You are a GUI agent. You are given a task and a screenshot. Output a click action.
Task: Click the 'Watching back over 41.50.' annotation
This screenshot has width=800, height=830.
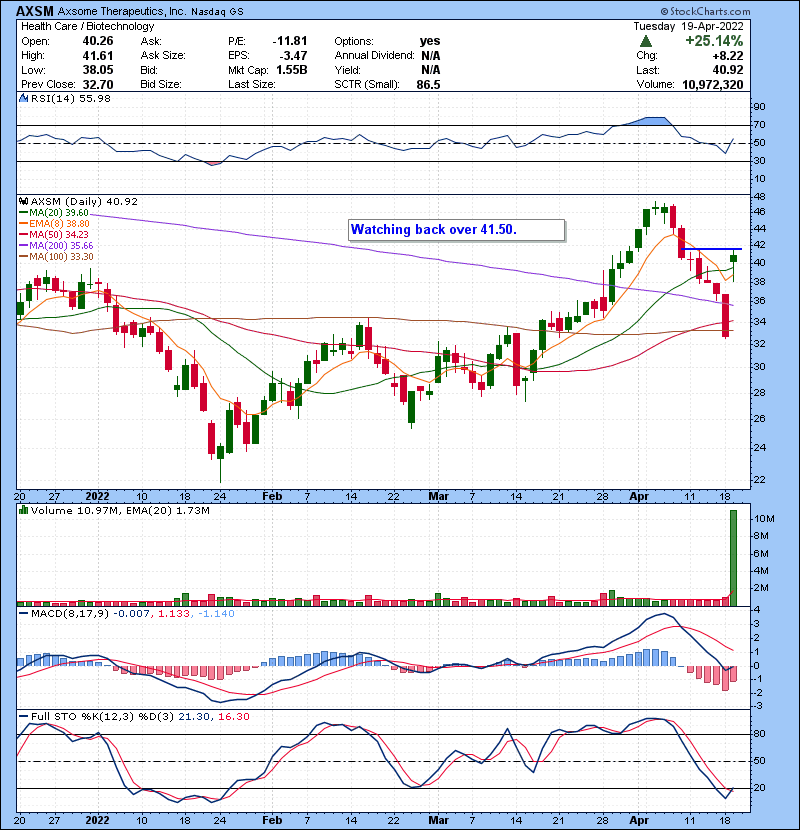(x=456, y=230)
